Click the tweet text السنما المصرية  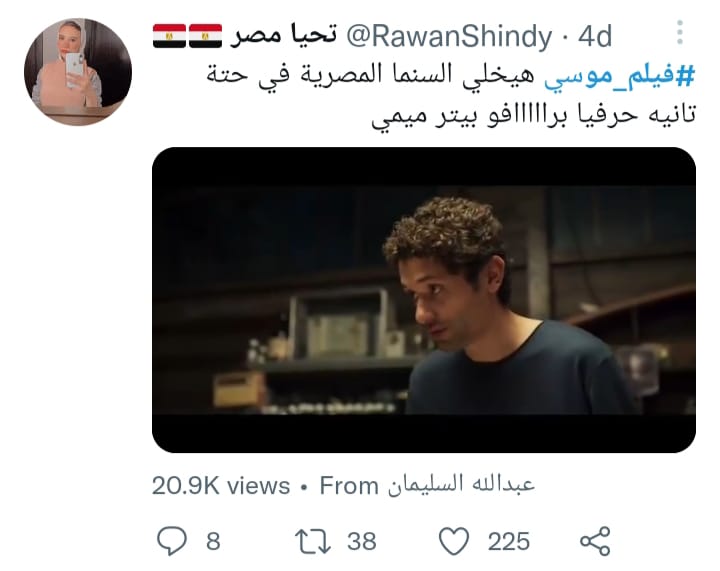(376, 74)
